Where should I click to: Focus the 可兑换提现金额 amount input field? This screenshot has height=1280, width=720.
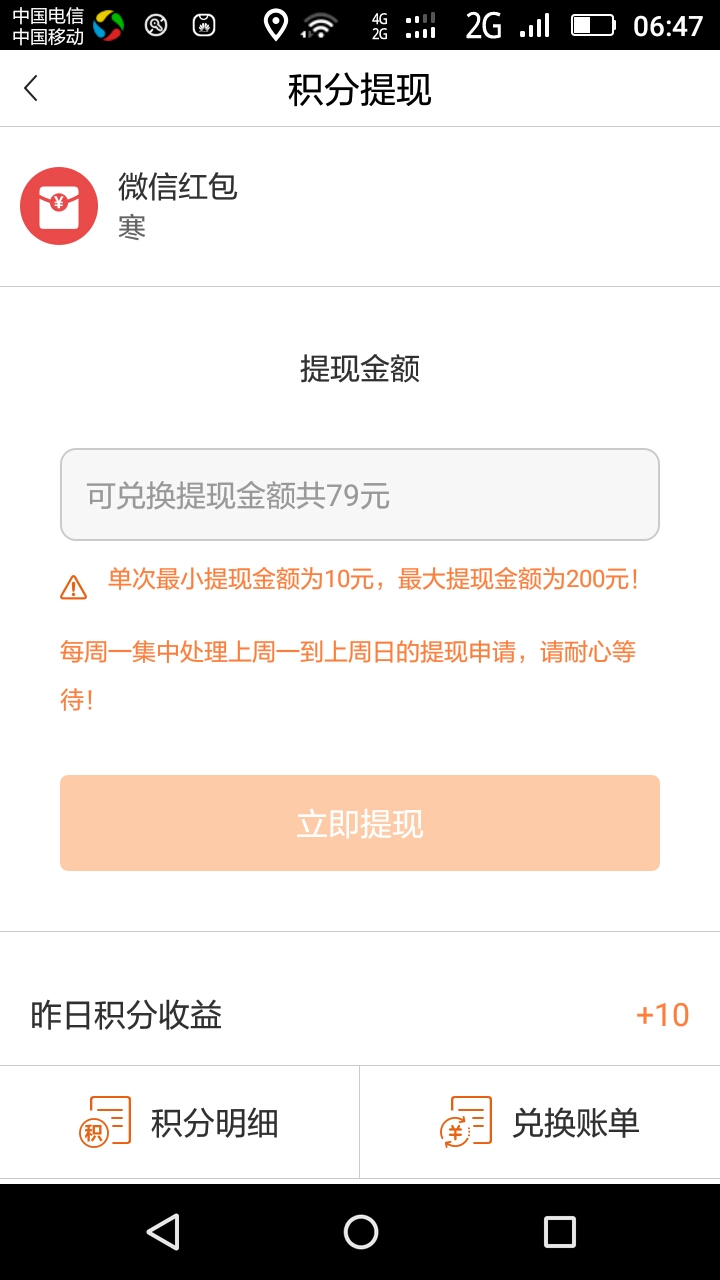coord(360,495)
